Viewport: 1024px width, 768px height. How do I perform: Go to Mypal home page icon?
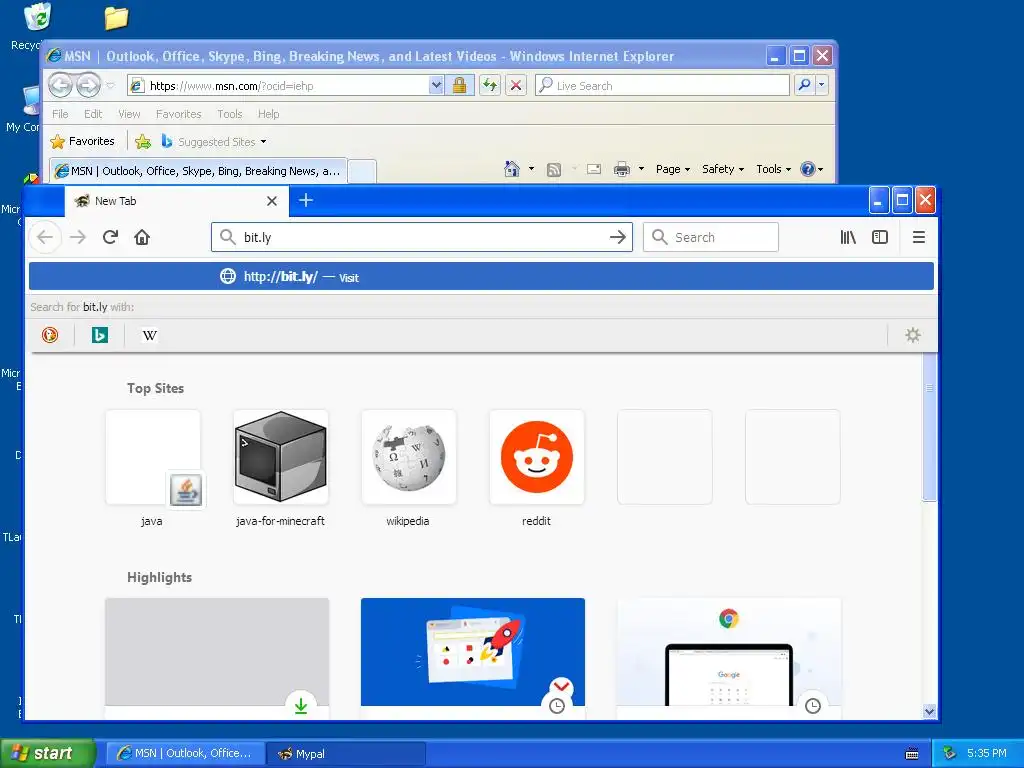[142, 237]
